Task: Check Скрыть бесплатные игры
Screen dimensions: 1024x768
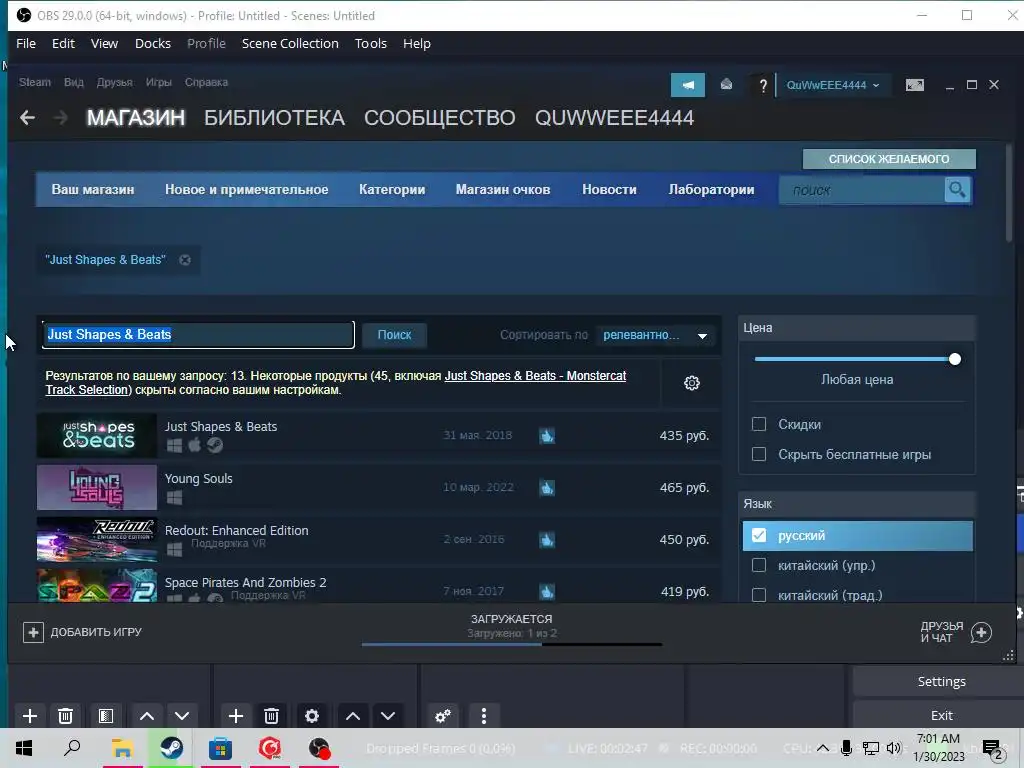Action: [x=759, y=455]
